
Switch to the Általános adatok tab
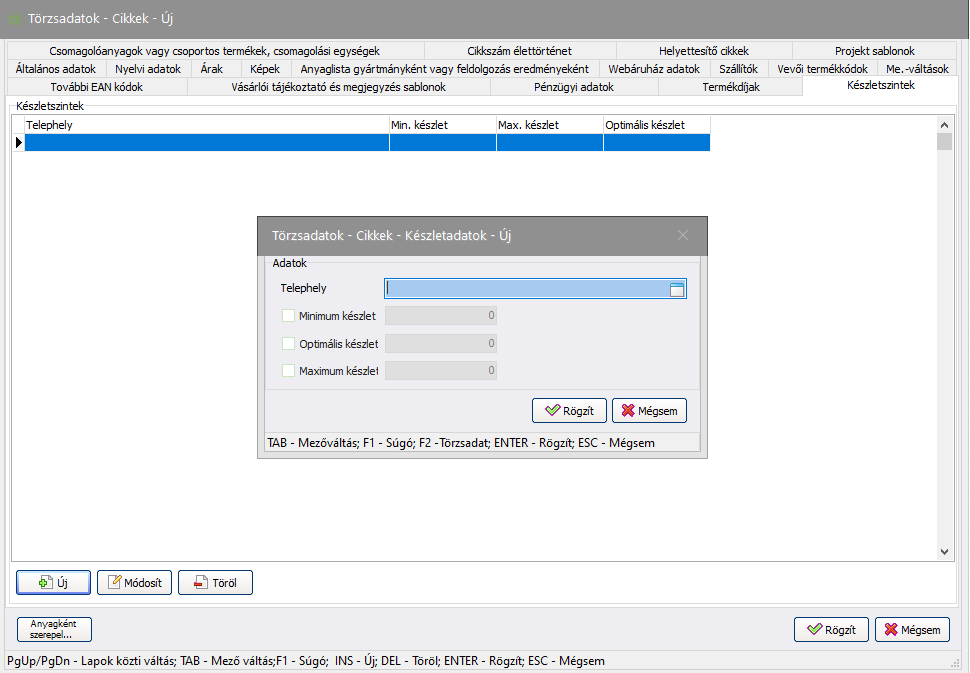[x=56, y=69]
